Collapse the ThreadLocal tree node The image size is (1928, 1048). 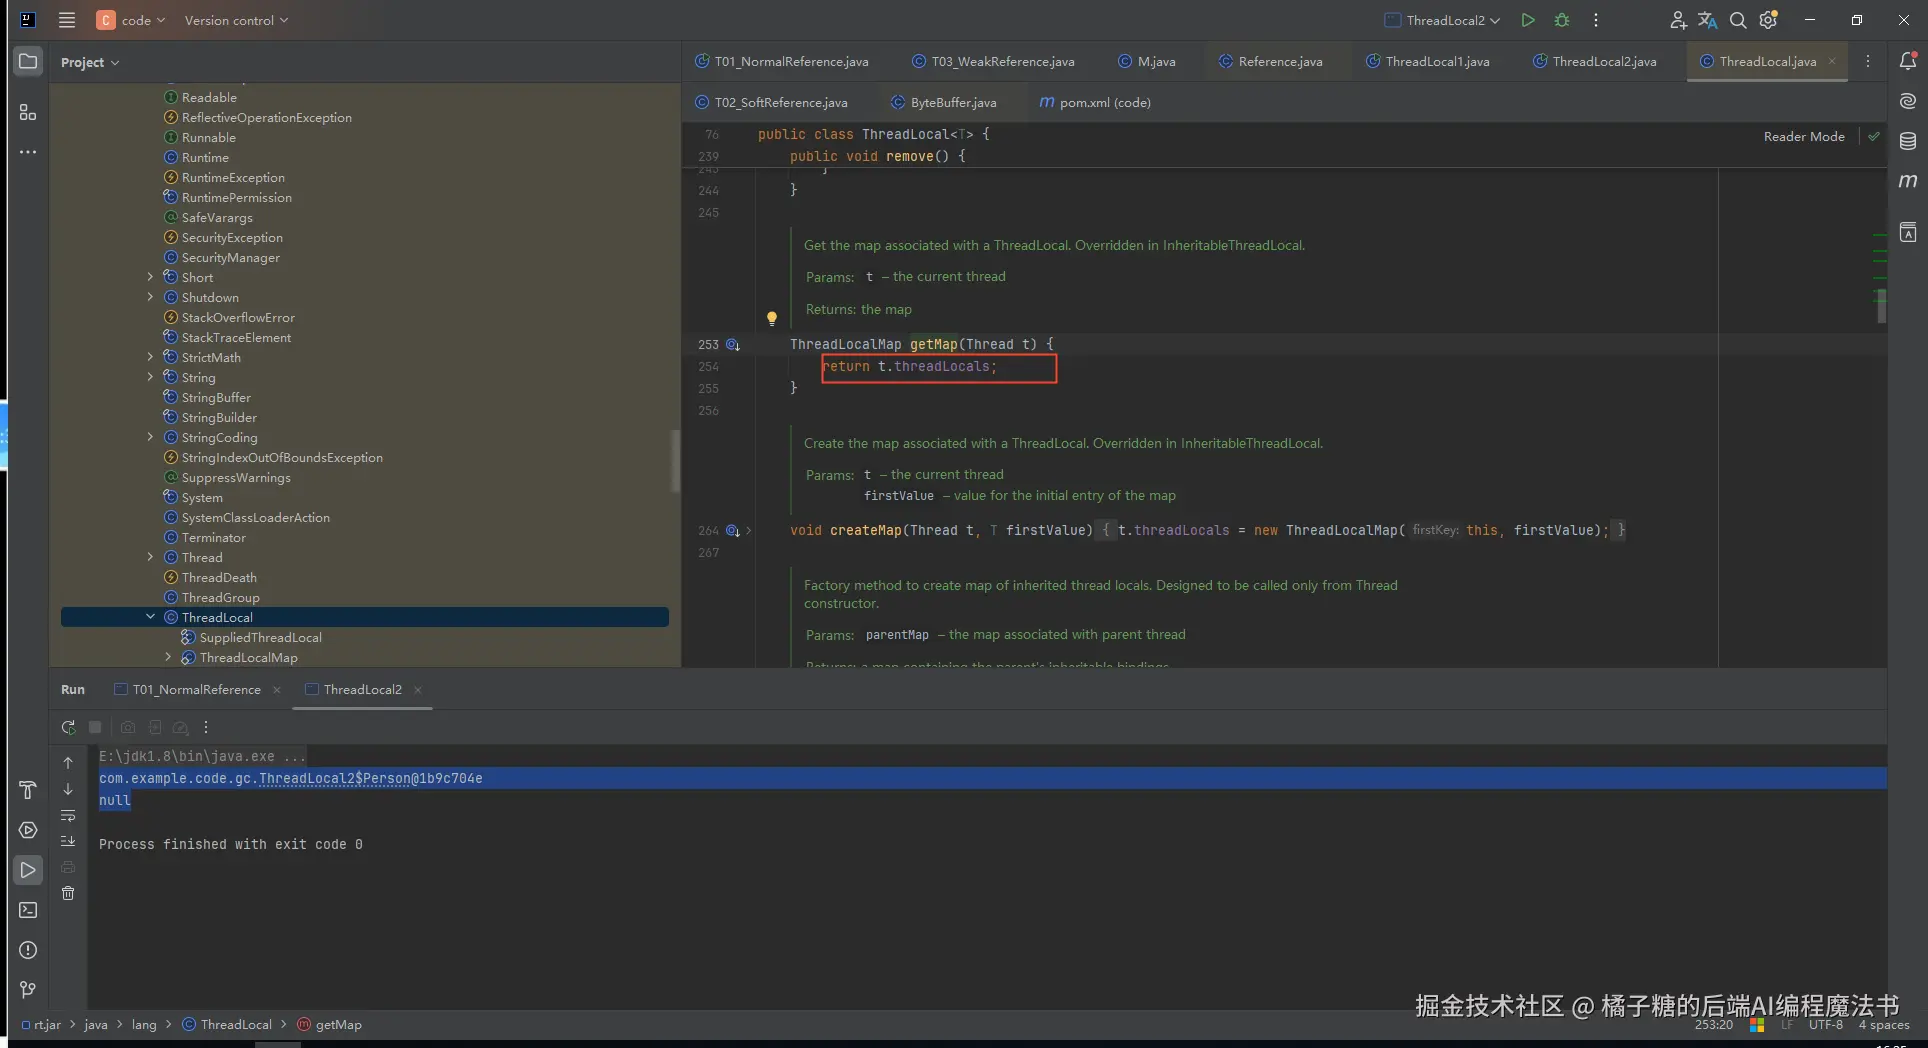[151, 617]
